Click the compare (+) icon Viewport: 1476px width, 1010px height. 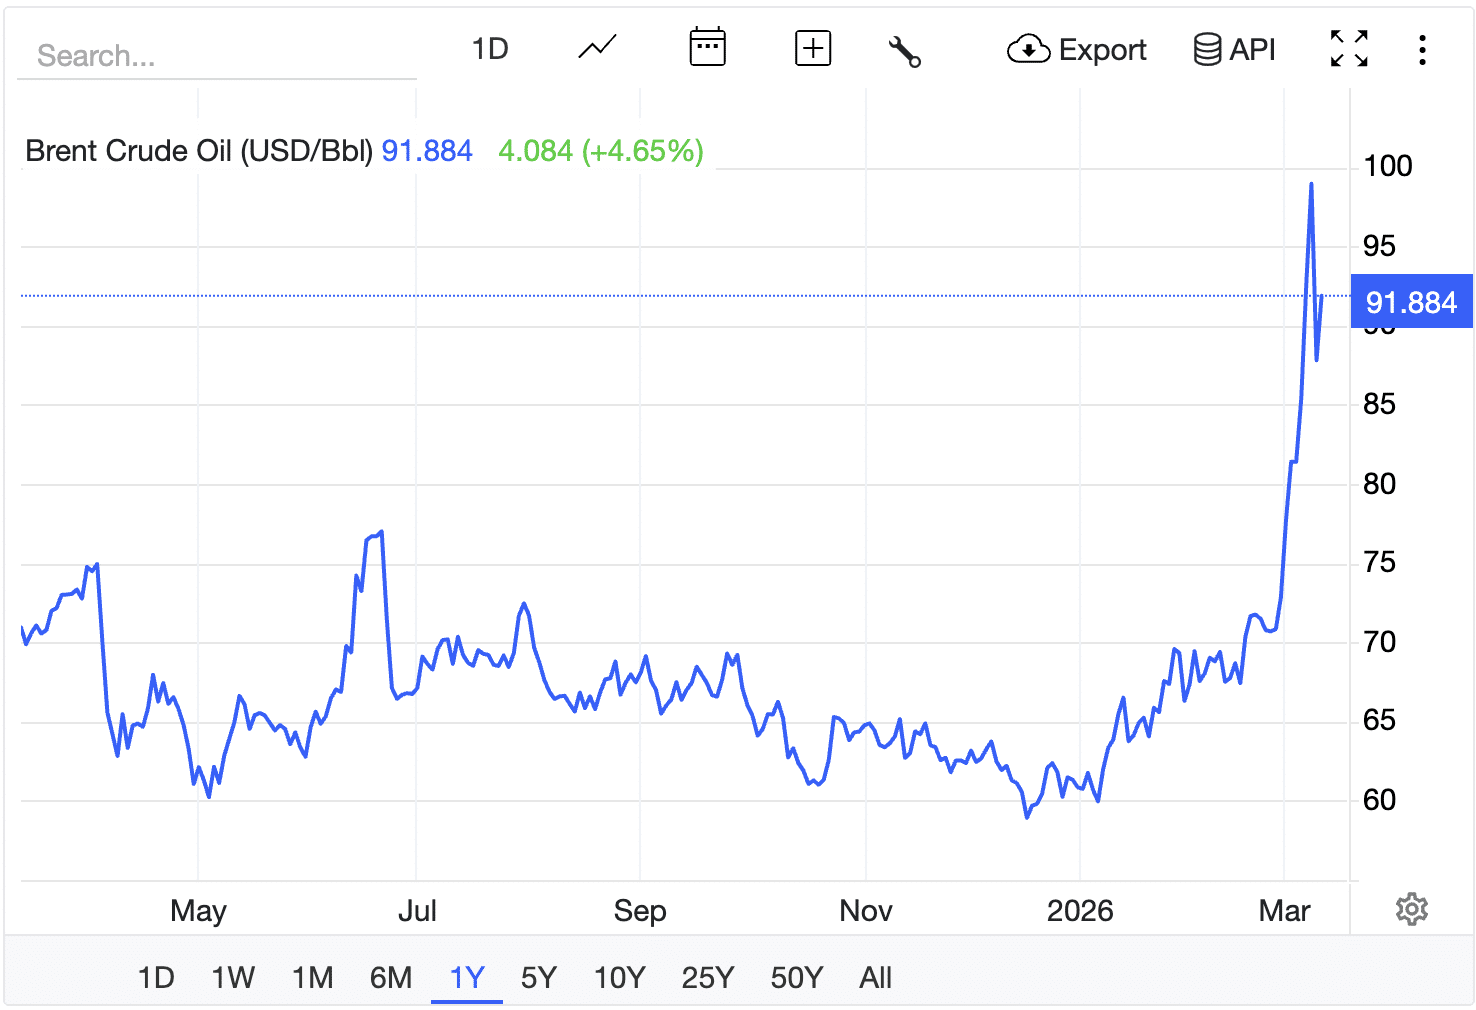[813, 47]
